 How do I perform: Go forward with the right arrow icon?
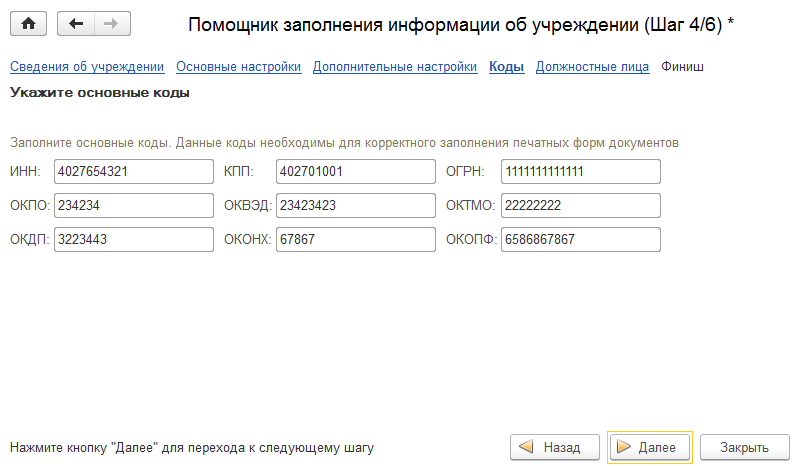click(x=110, y=23)
